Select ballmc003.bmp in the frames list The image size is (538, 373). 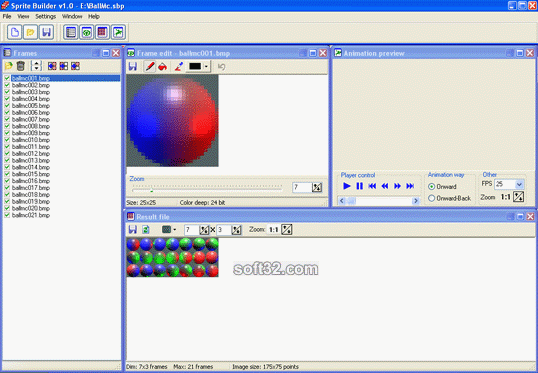[x=31, y=92]
